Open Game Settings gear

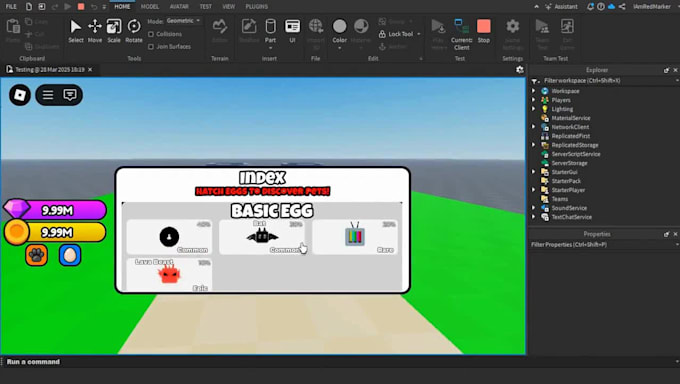pyautogui.click(x=512, y=34)
